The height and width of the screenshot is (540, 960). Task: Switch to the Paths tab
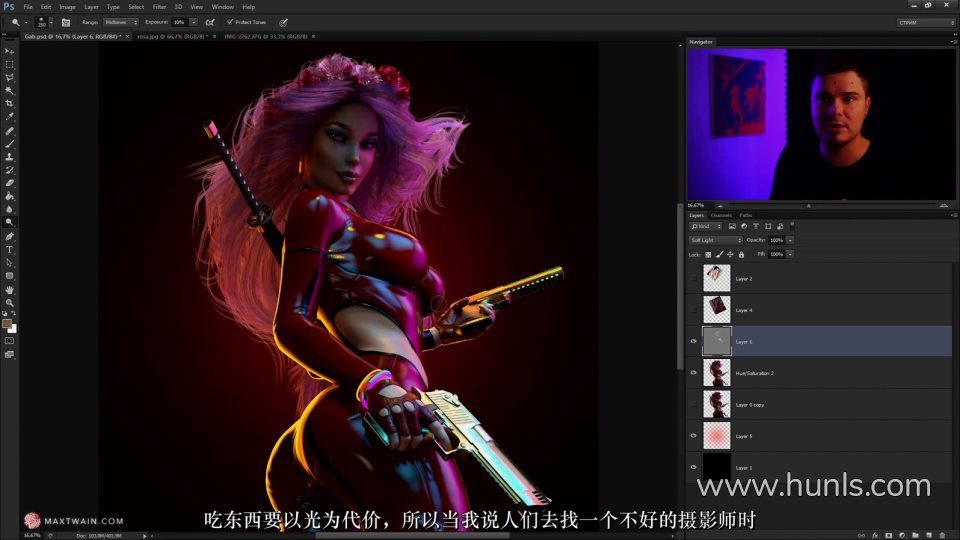pos(745,216)
